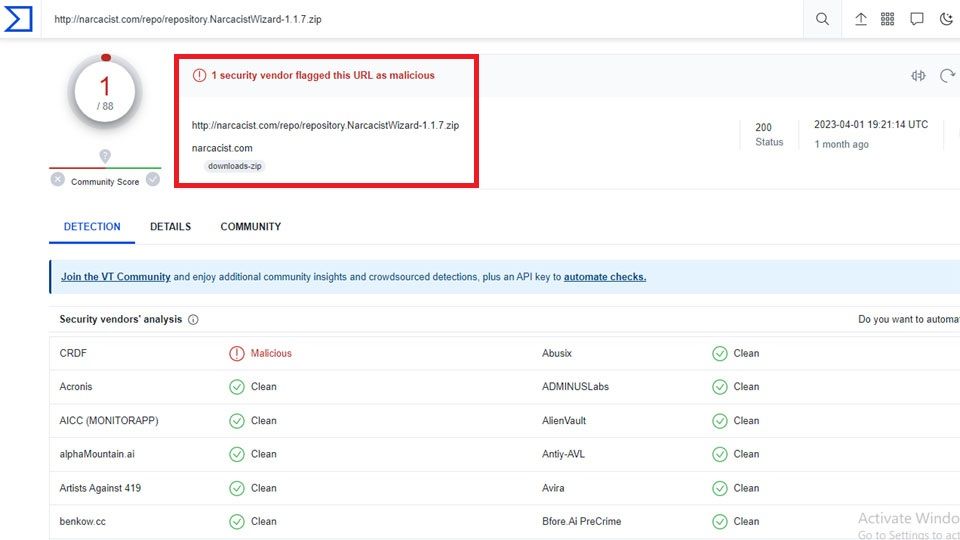
Task: Click the 2023-04-01 19:21:14 UTC timestamp
Action: [871, 124]
